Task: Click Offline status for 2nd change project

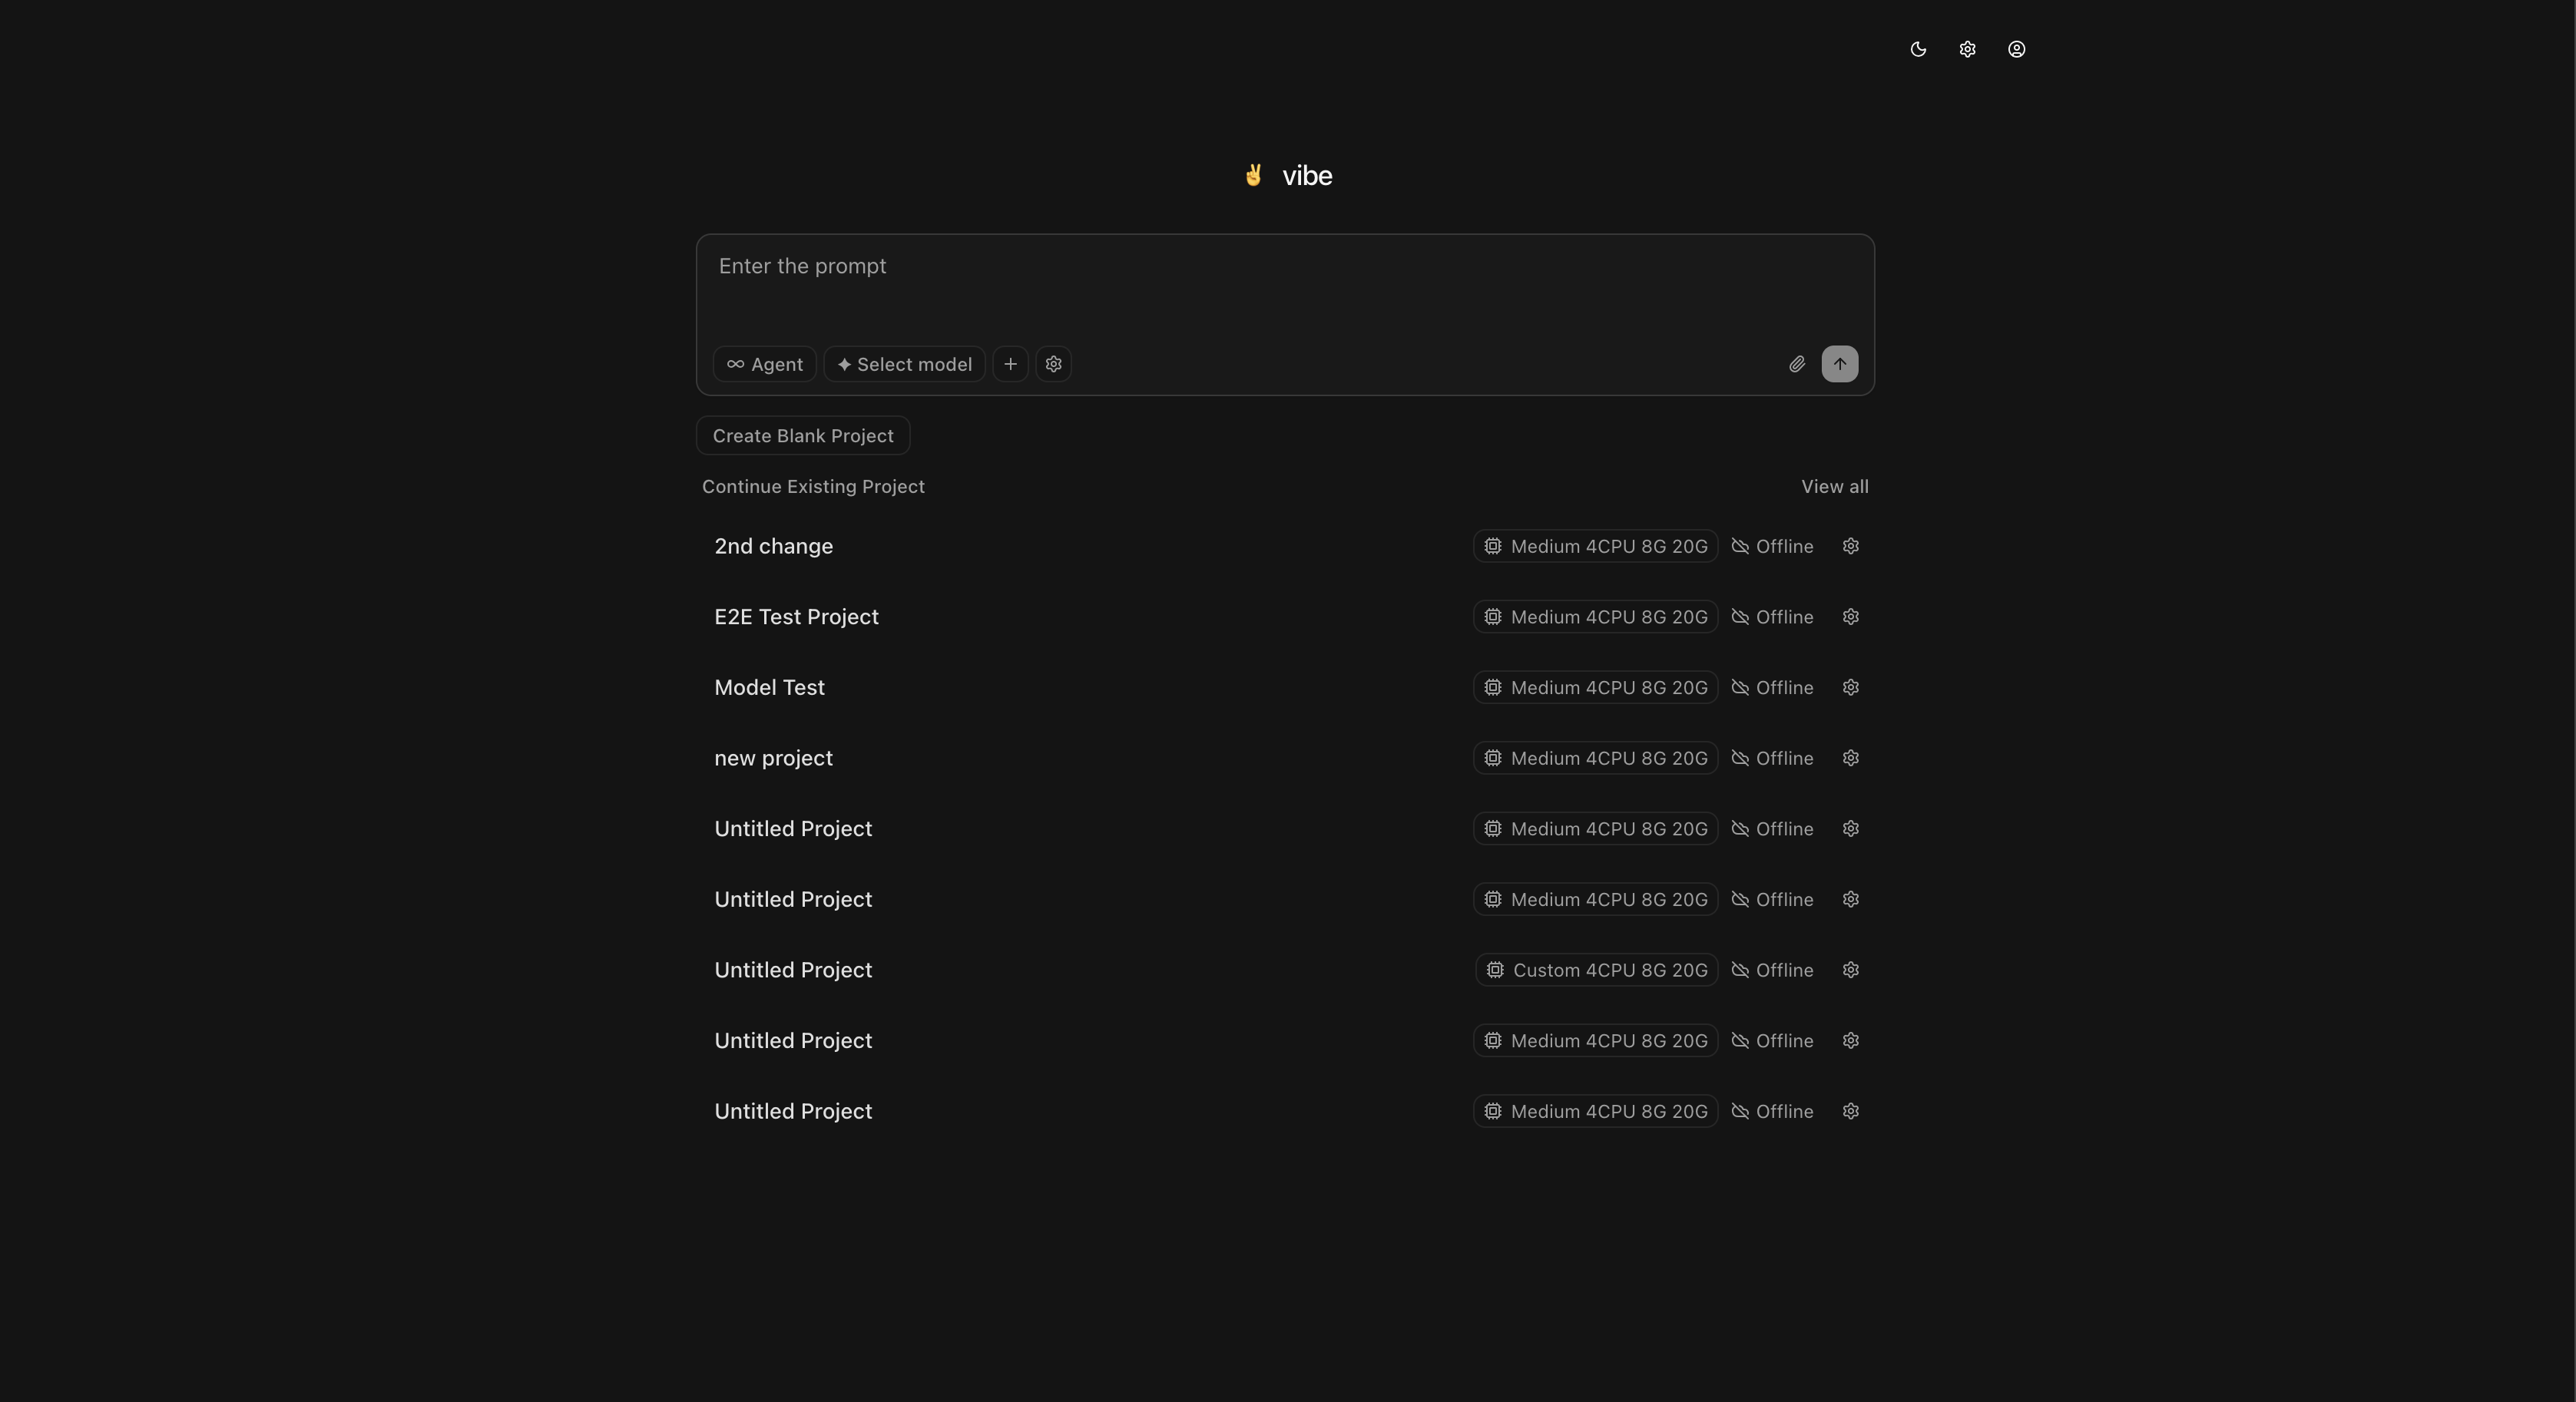Action: [x=1772, y=546]
